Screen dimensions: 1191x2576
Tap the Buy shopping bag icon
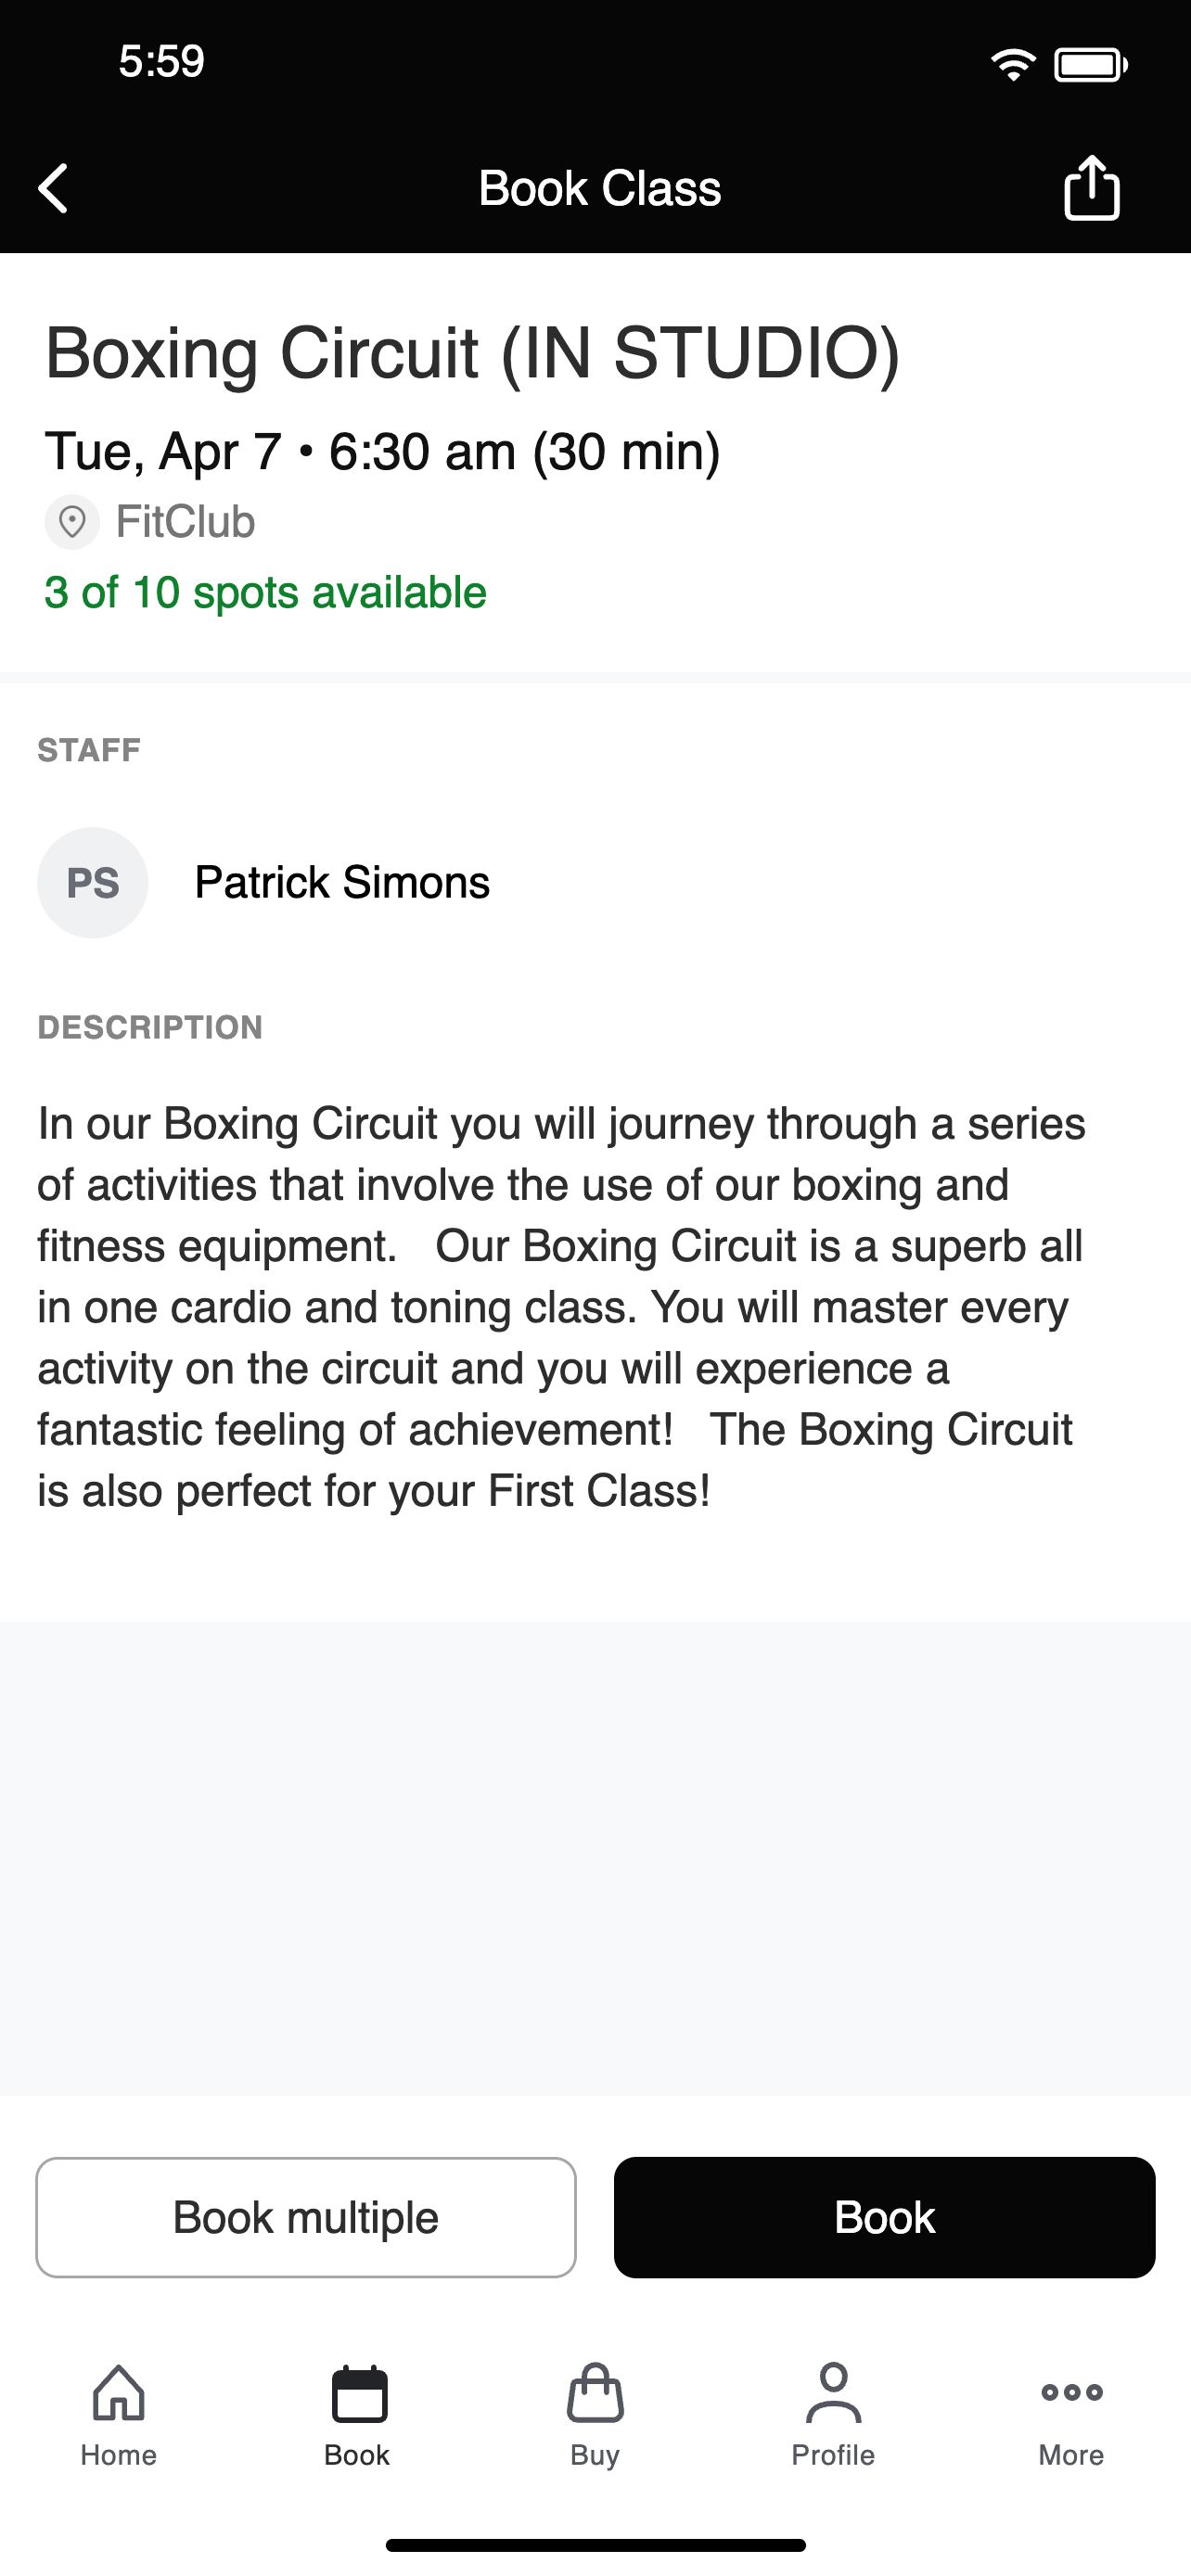595,2393
